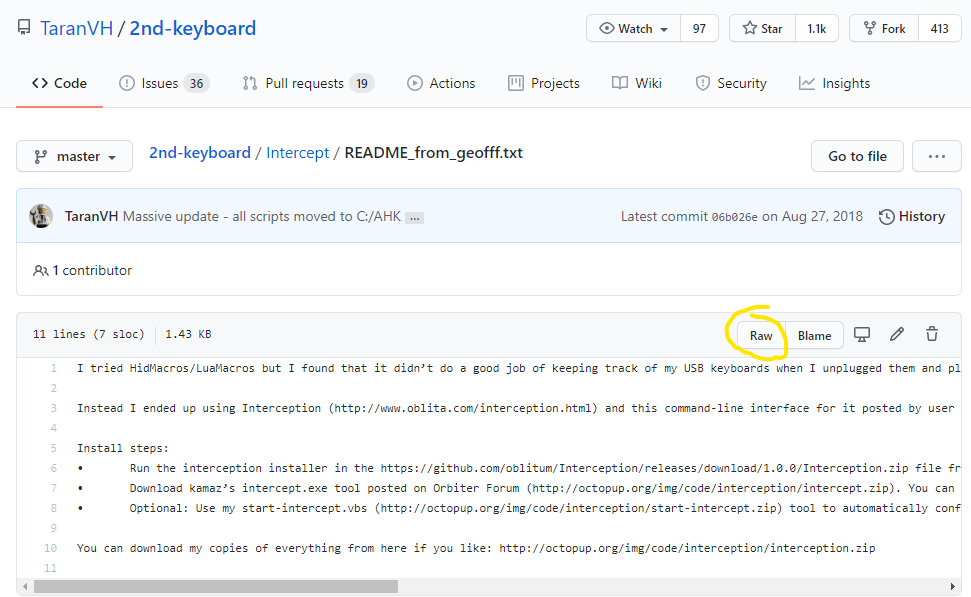
Task: Expand the master branch dropdown
Action: pyautogui.click(x=75, y=156)
